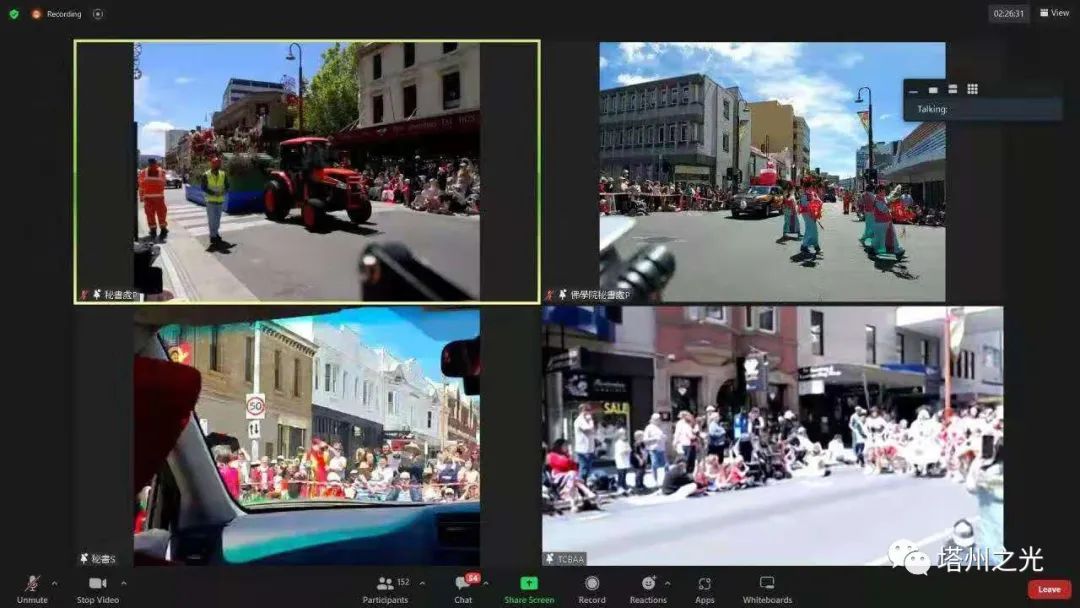
Task: Open the View layout menu
Action: [1054, 13]
